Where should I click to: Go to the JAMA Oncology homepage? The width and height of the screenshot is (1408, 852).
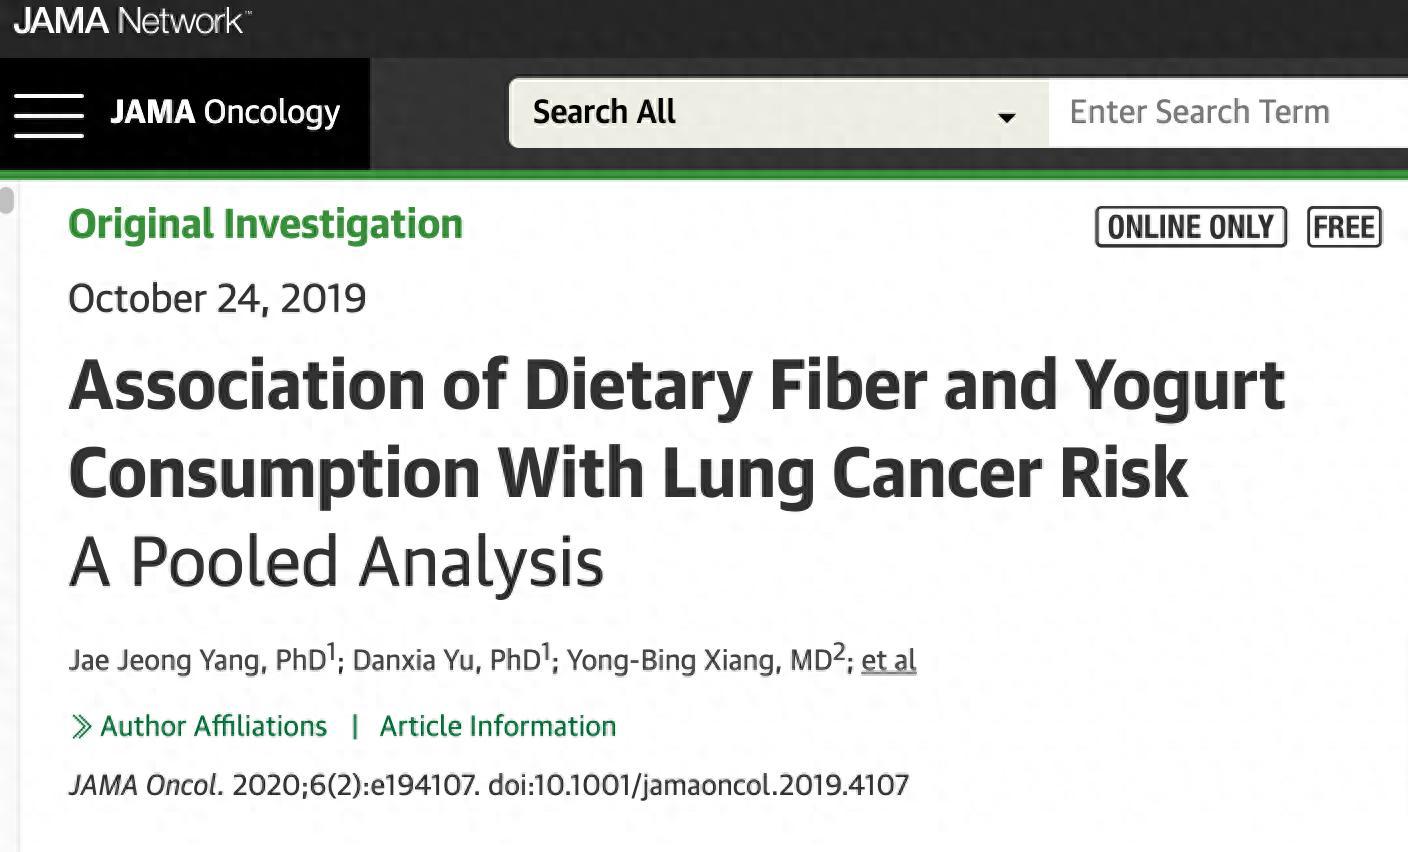pos(225,112)
